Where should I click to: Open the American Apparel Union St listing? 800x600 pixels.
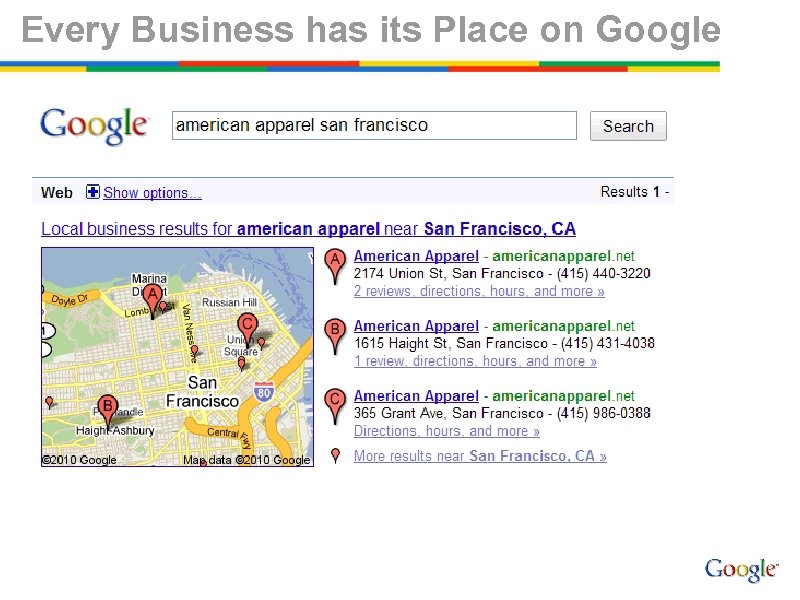tap(416, 255)
